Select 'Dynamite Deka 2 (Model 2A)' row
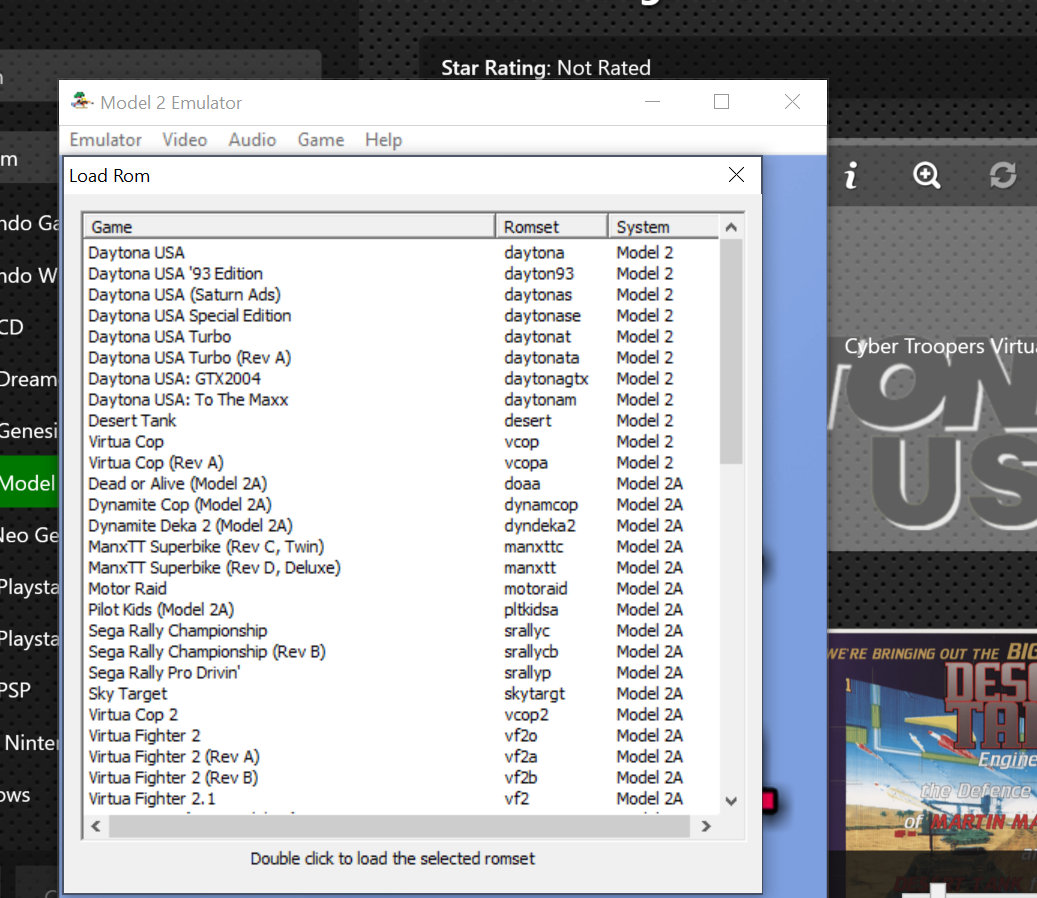This screenshot has width=1037, height=898. (401, 526)
